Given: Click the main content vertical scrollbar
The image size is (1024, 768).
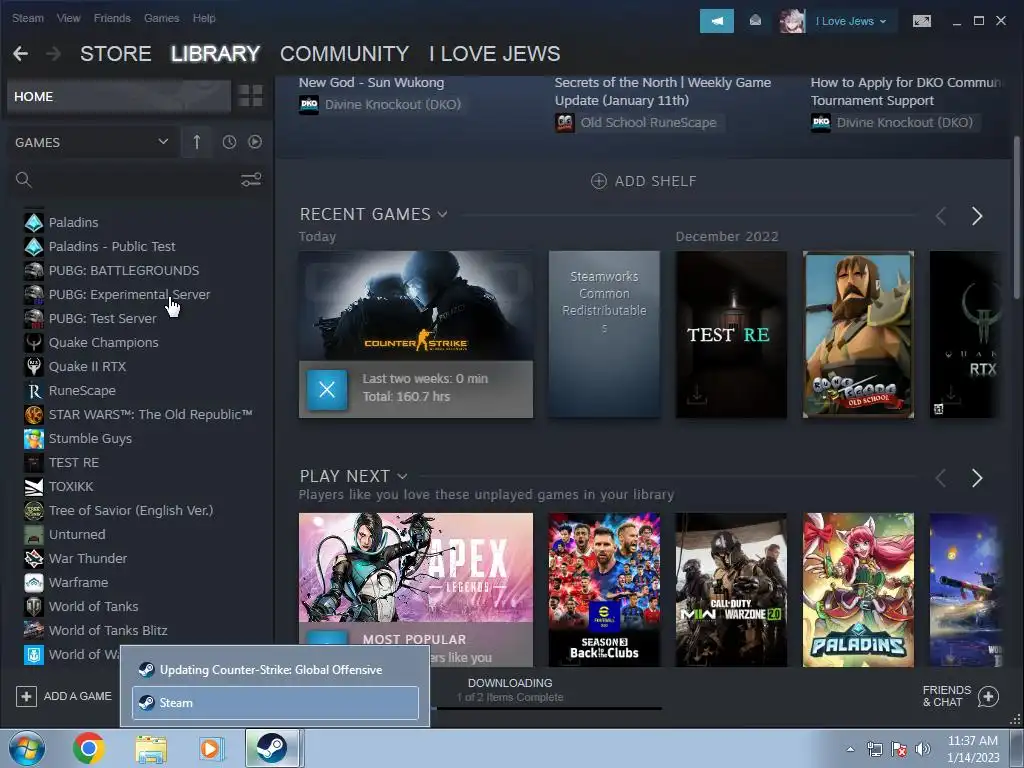Looking at the screenshot, I should tap(1016, 217).
